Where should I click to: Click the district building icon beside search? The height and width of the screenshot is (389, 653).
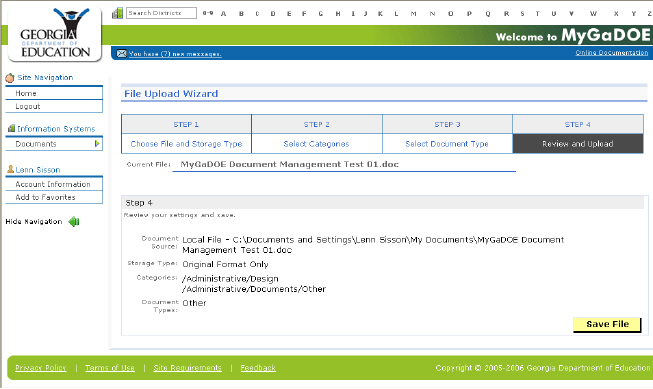[117, 13]
